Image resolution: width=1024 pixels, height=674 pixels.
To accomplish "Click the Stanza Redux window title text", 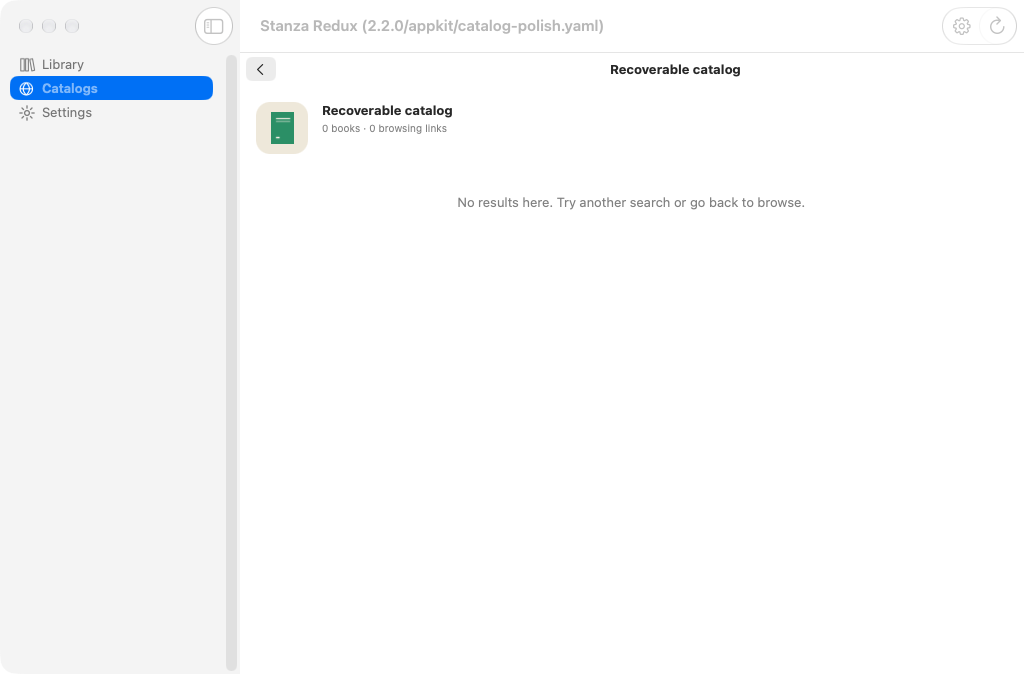I will click(x=432, y=26).
